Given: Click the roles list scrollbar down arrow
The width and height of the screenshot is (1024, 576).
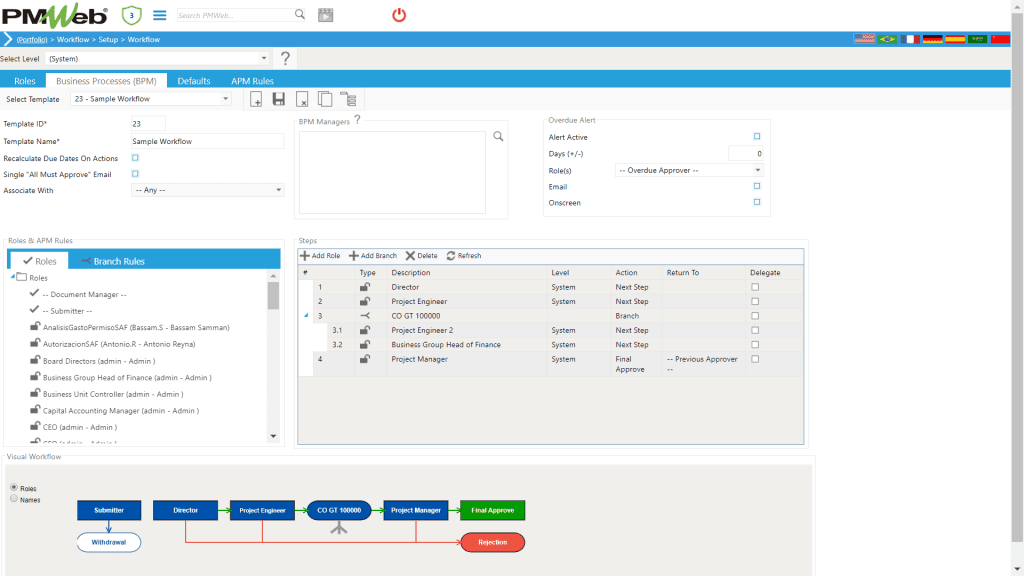Looking at the screenshot, I should pos(273,436).
